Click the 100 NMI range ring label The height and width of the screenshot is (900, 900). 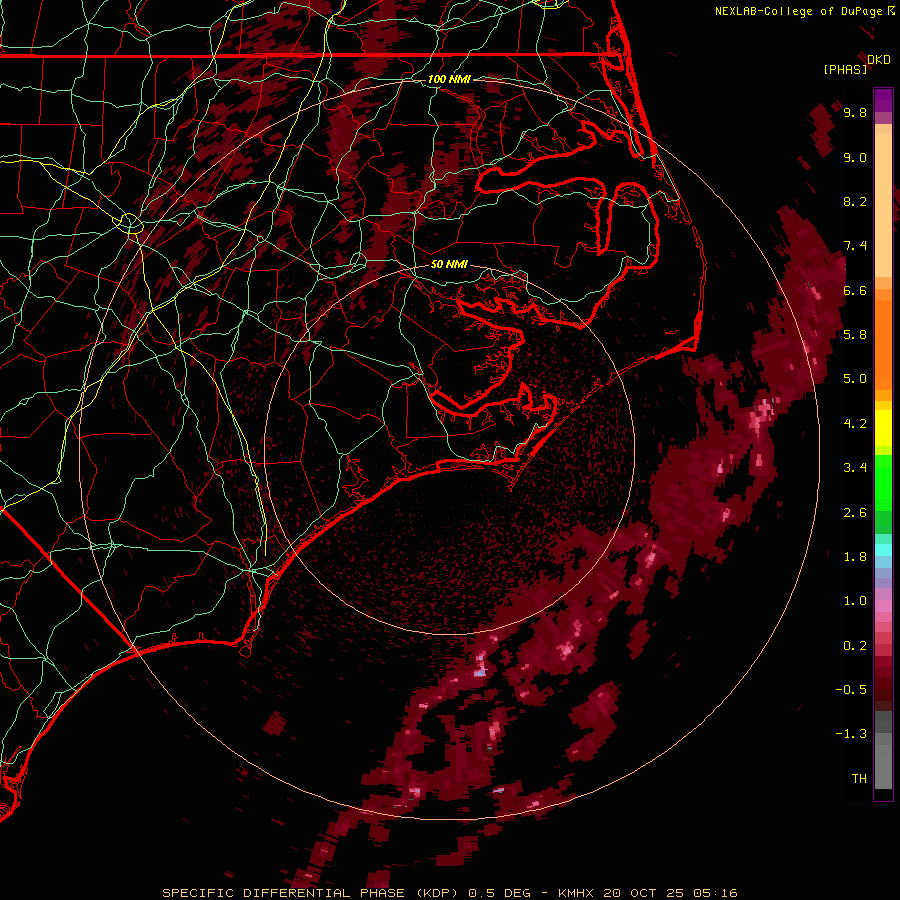[449, 79]
